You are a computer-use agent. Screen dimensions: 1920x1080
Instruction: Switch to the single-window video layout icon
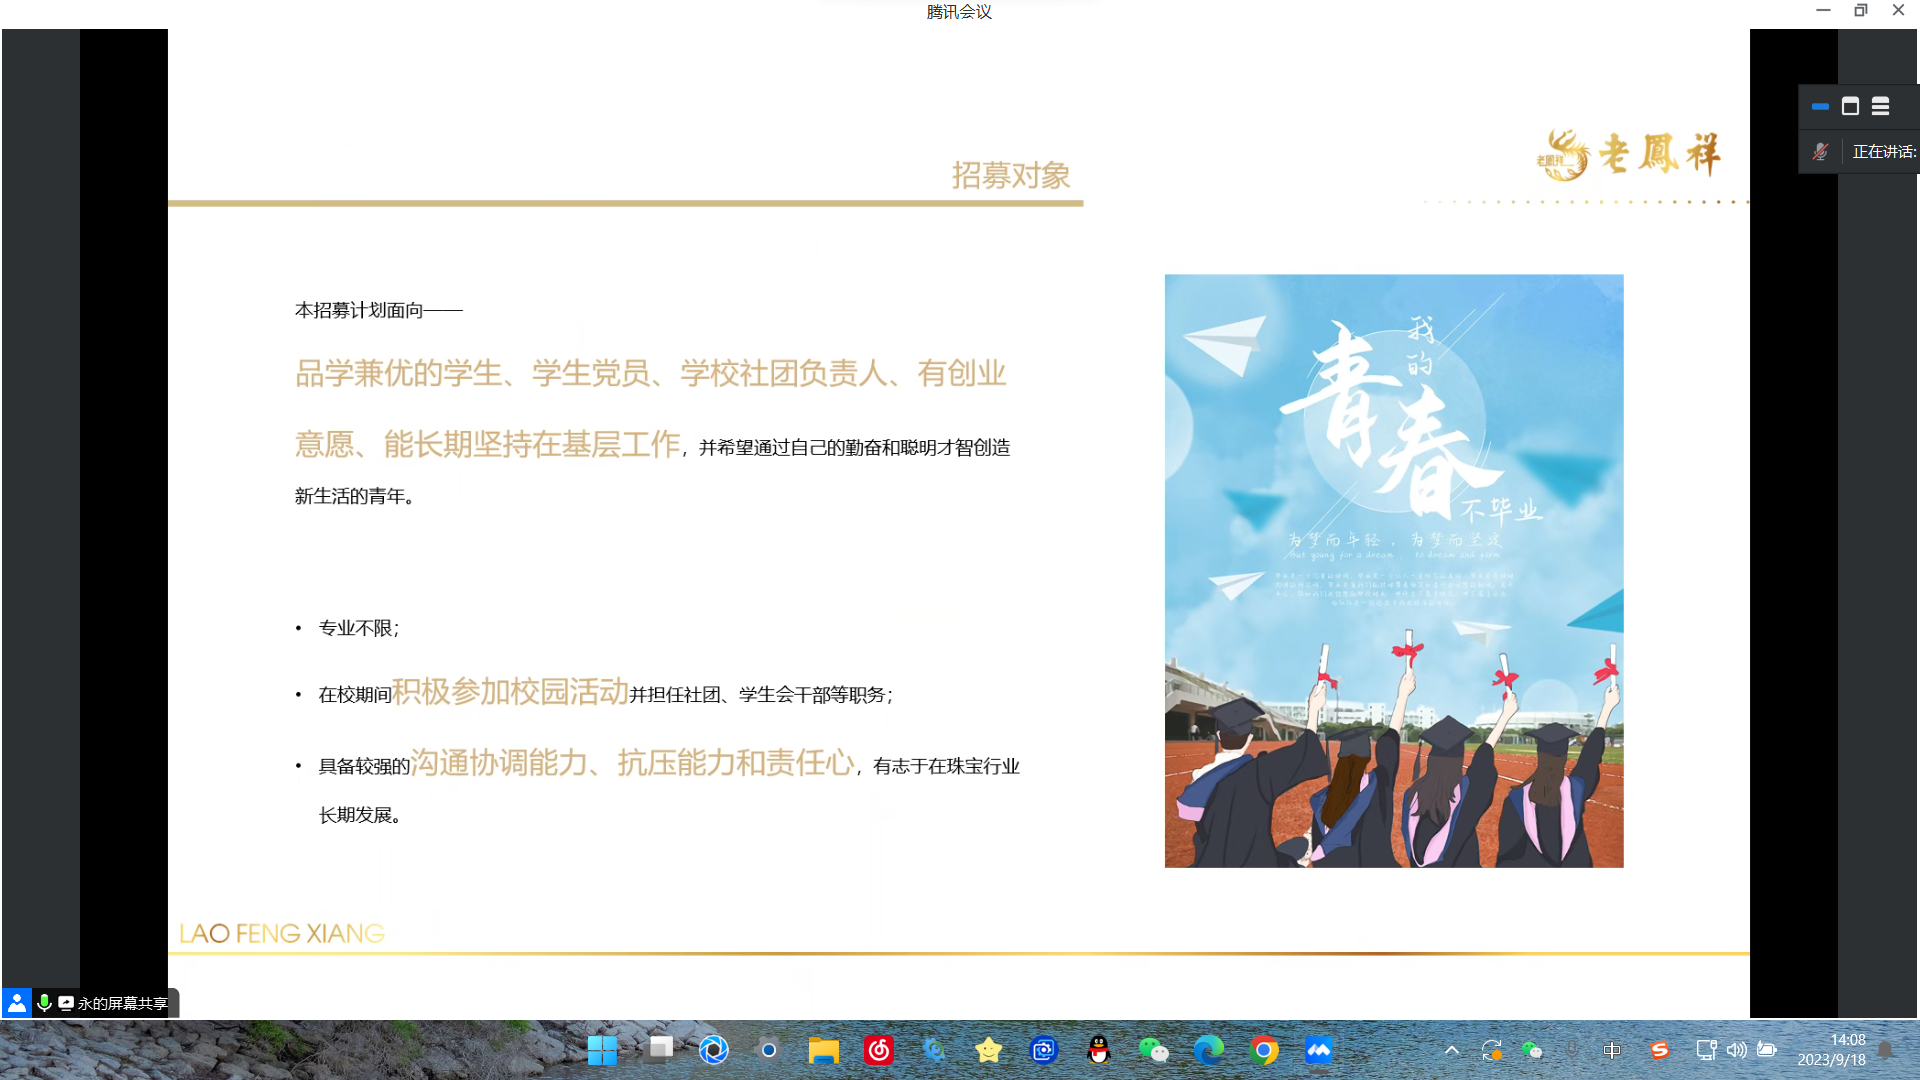coord(1850,106)
